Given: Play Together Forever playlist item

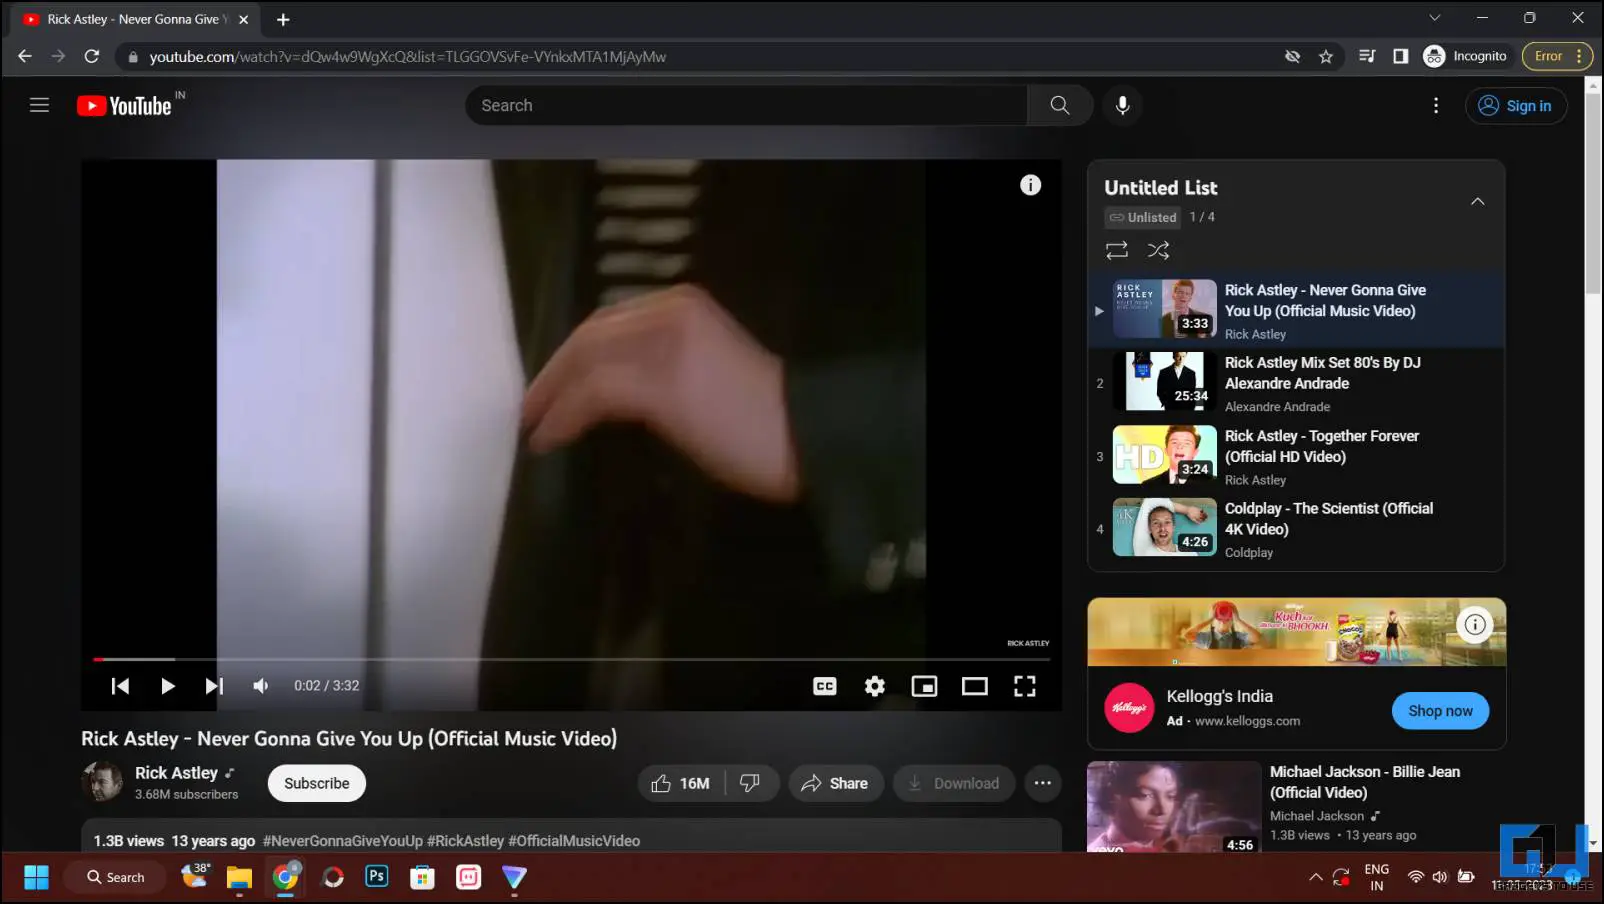Looking at the screenshot, I should (1296, 456).
